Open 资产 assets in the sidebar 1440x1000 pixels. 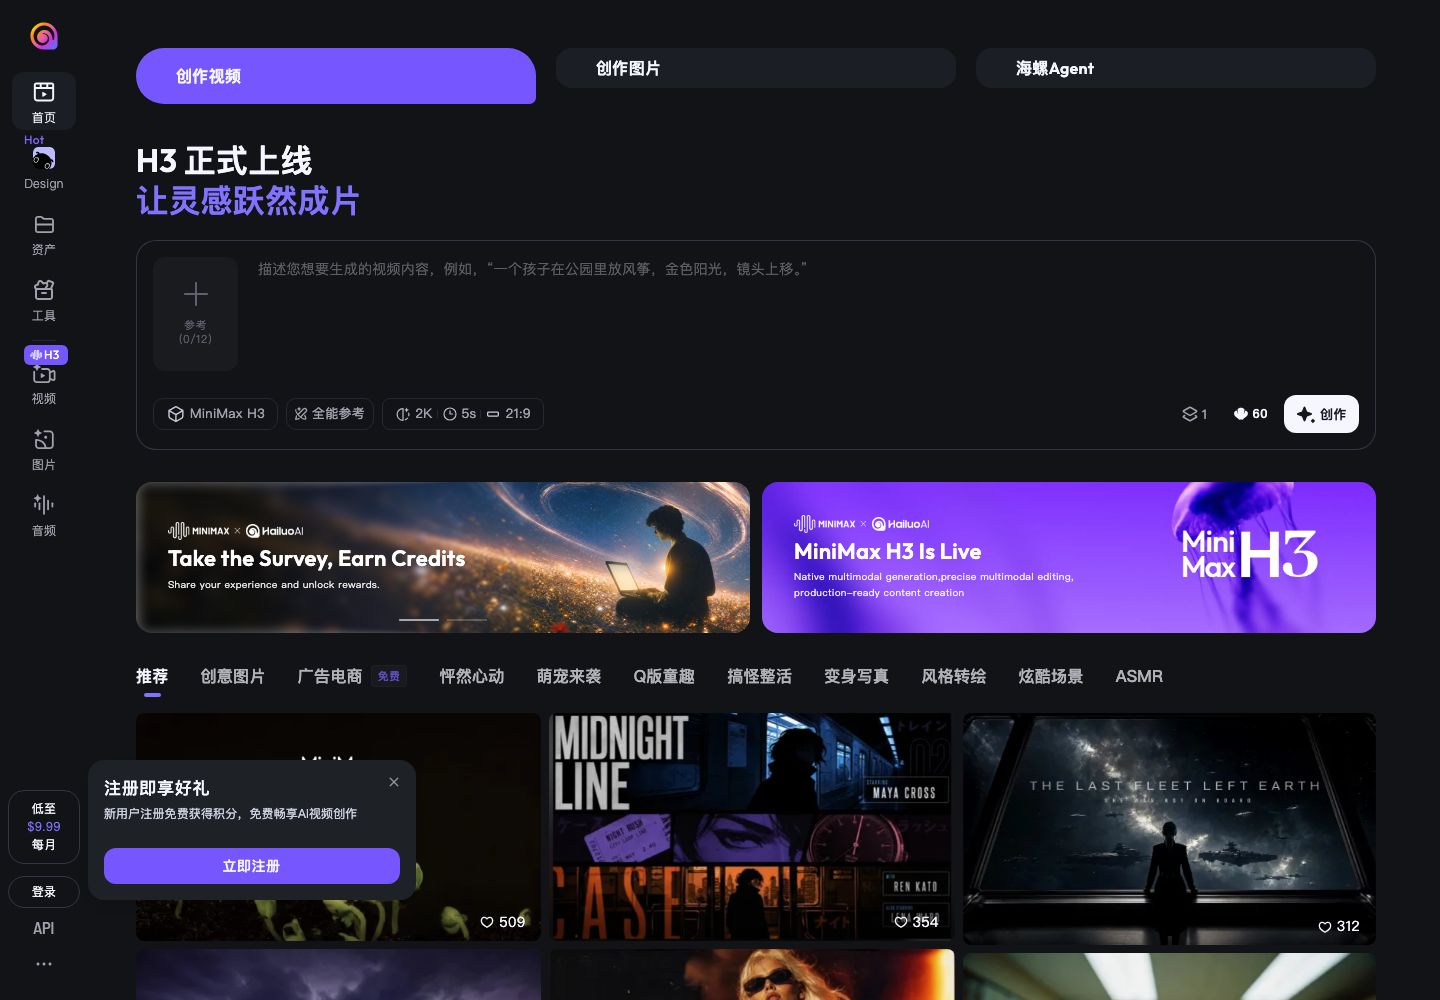point(44,235)
